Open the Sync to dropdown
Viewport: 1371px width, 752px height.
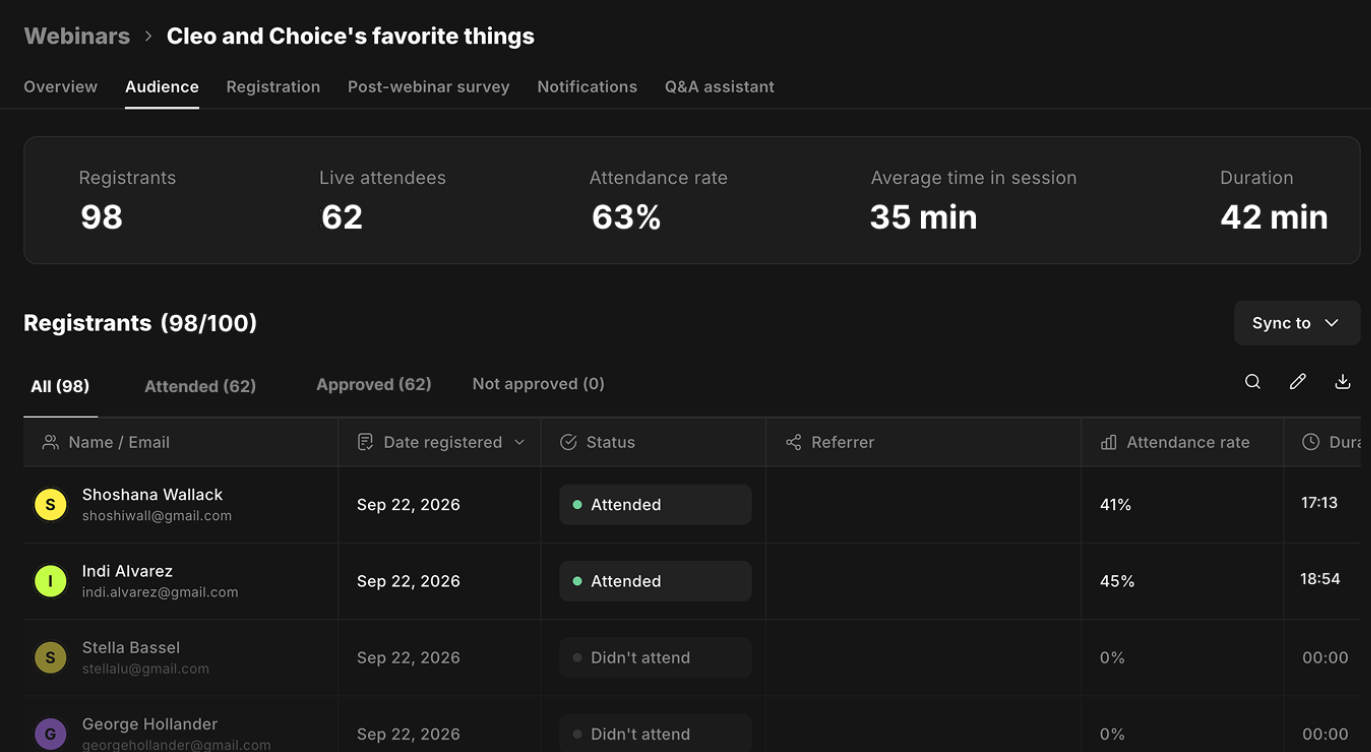(x=1297, y=323)
